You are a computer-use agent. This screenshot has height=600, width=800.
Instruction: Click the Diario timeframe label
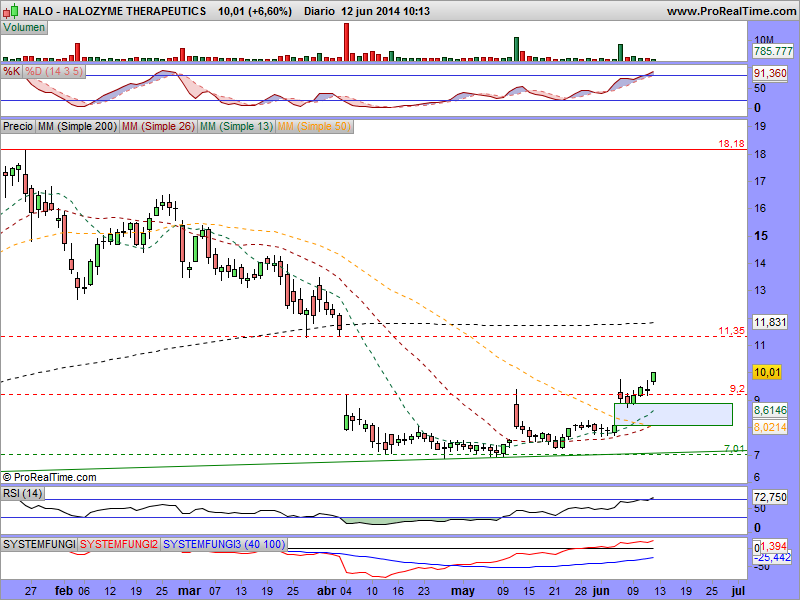319,11
